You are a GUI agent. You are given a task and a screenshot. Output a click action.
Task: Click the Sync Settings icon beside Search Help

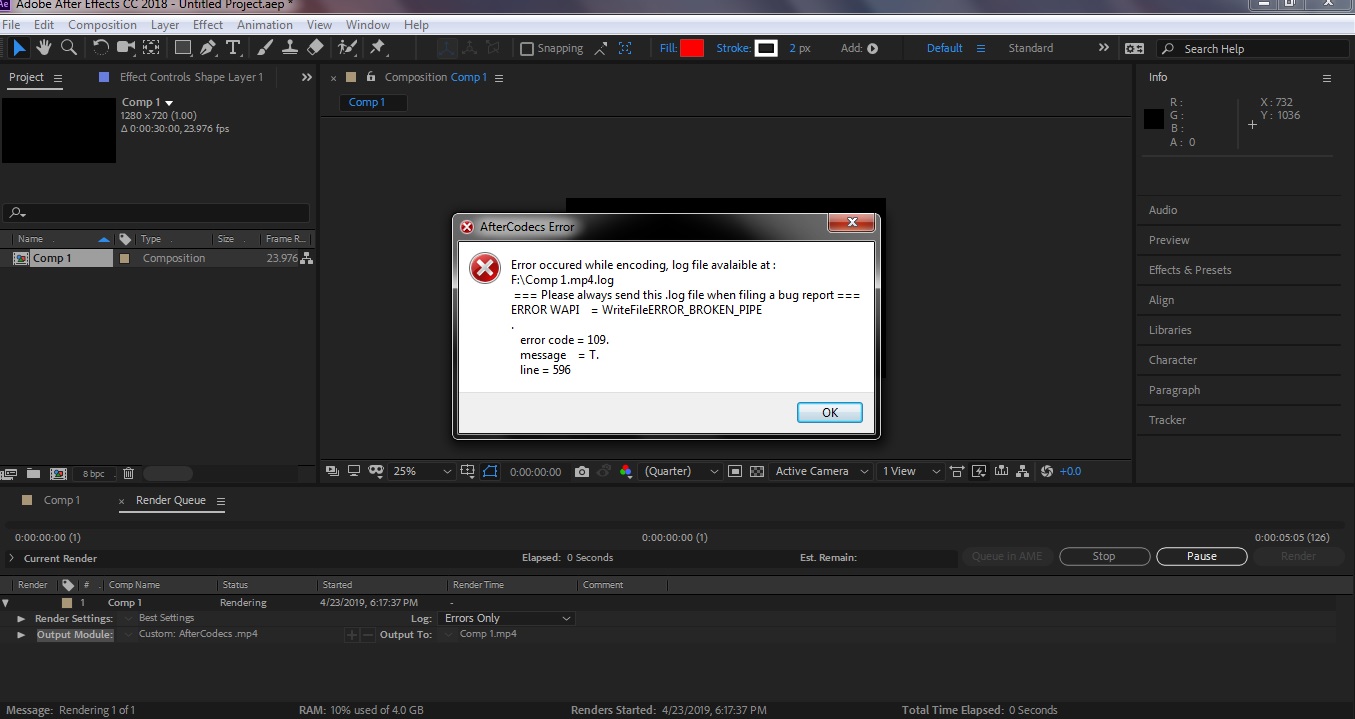coord(1134,48)
